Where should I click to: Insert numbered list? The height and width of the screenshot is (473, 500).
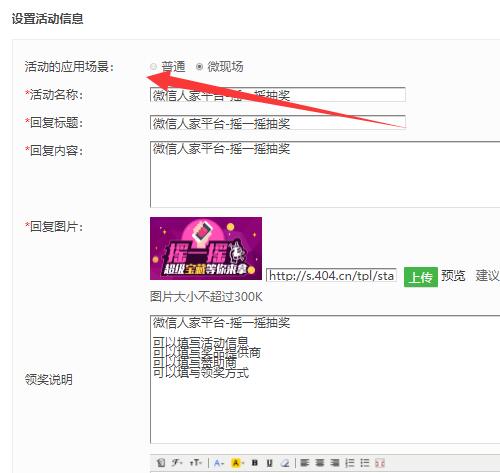click(x=350, y=463)
